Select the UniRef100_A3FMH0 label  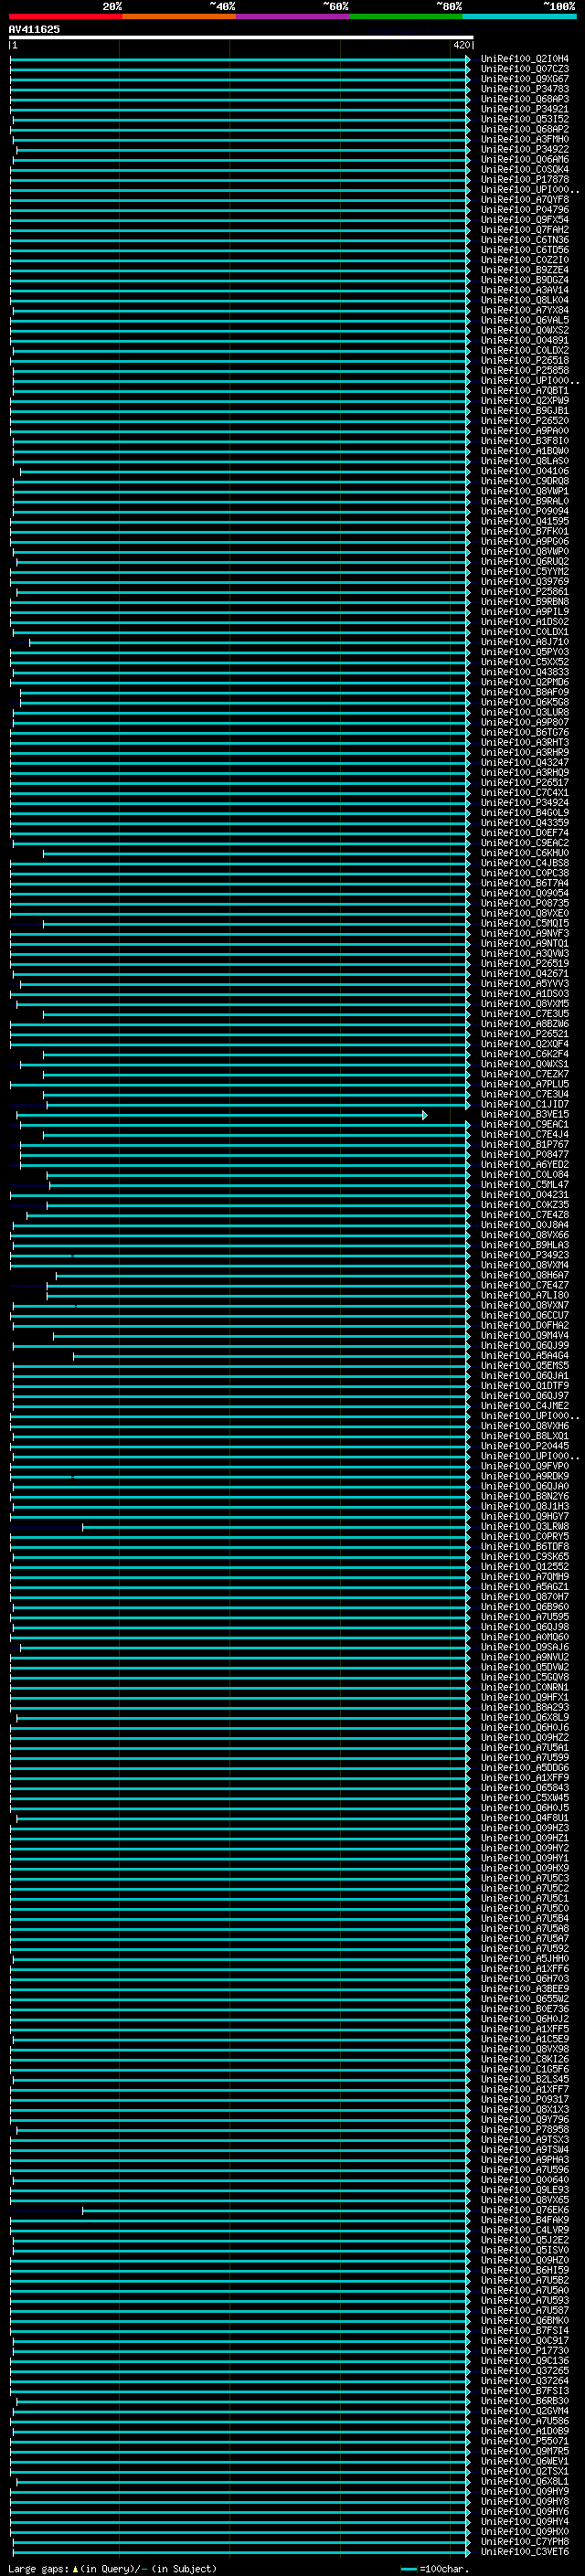(525, 139)
